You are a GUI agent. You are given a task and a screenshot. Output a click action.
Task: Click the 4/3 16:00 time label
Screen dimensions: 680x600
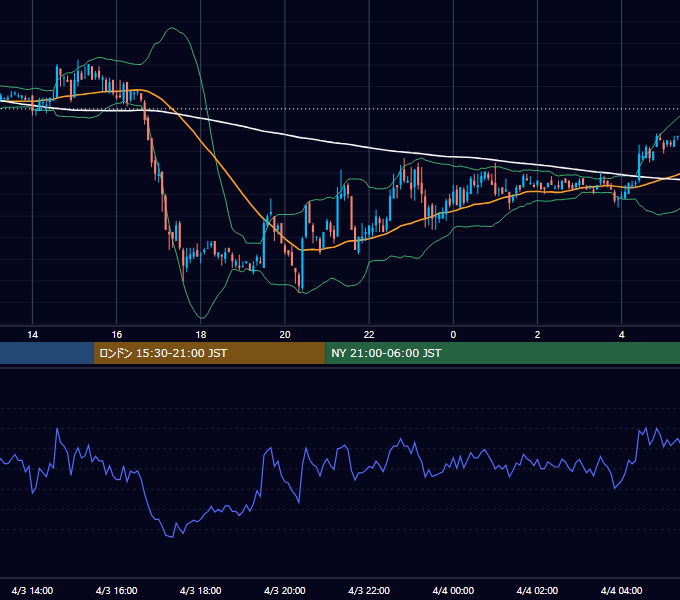point(117,590)
